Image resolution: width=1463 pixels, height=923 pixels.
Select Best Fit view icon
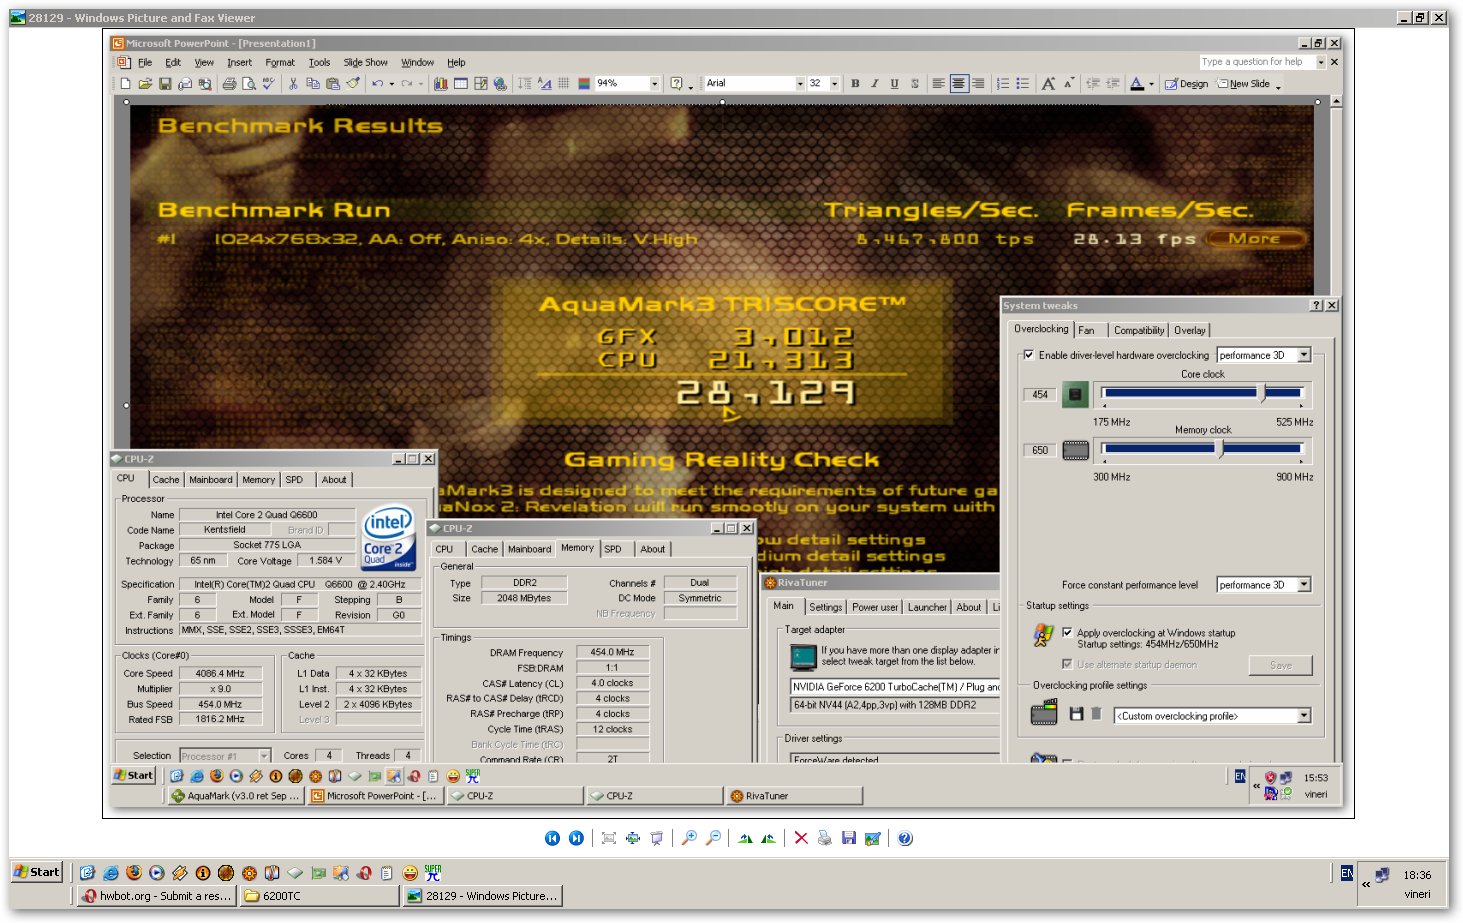(609, 838)
